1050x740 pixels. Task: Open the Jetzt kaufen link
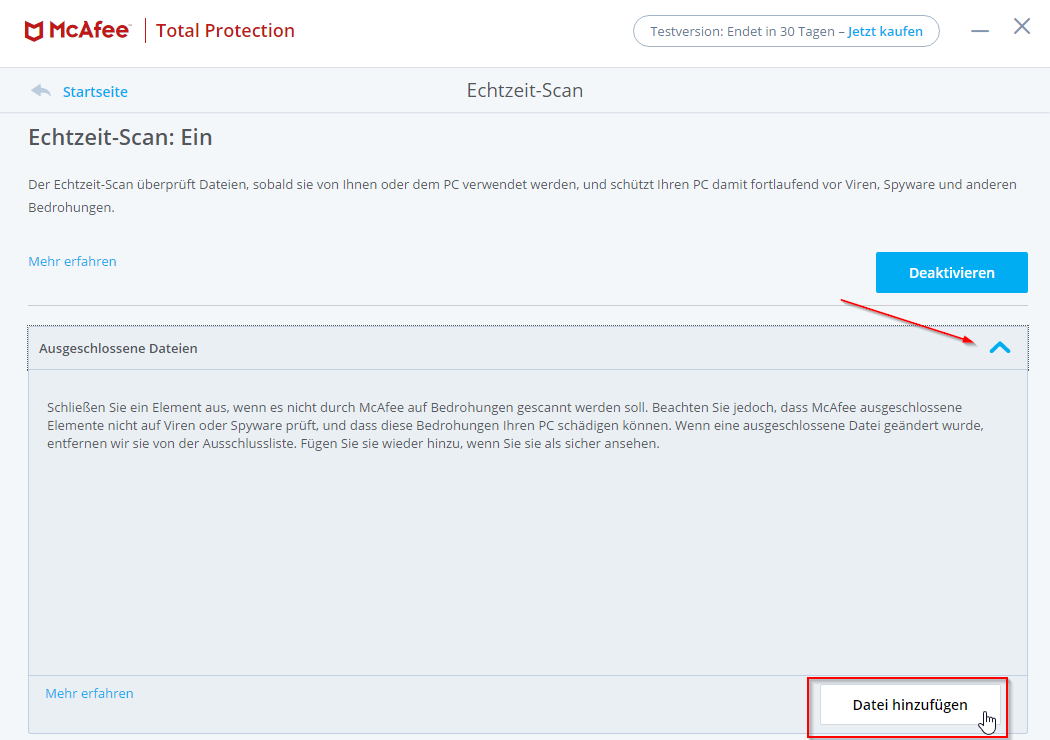point(885,31)
